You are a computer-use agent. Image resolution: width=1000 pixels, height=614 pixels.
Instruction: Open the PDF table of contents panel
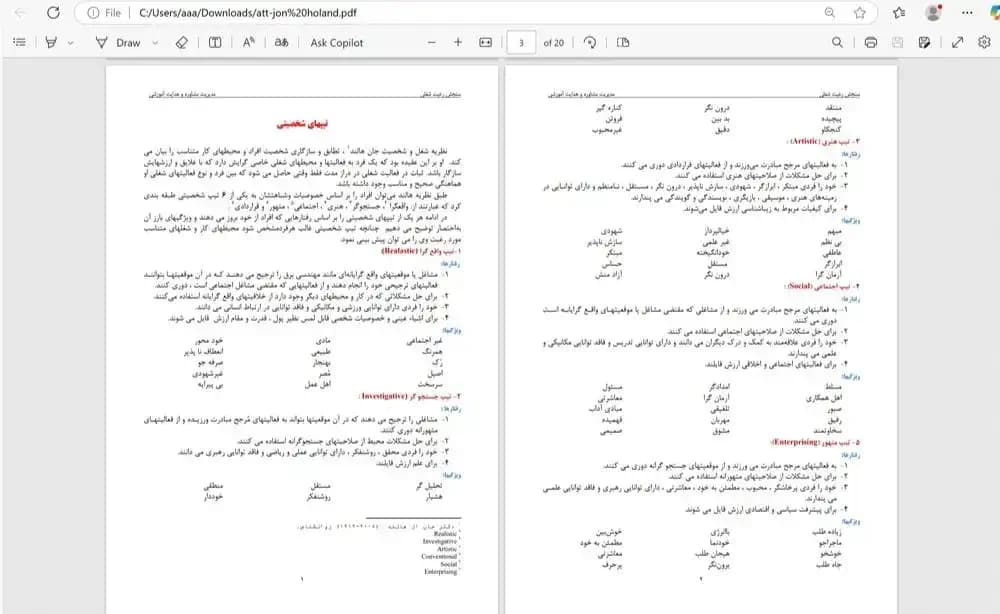tap(20, 43)
